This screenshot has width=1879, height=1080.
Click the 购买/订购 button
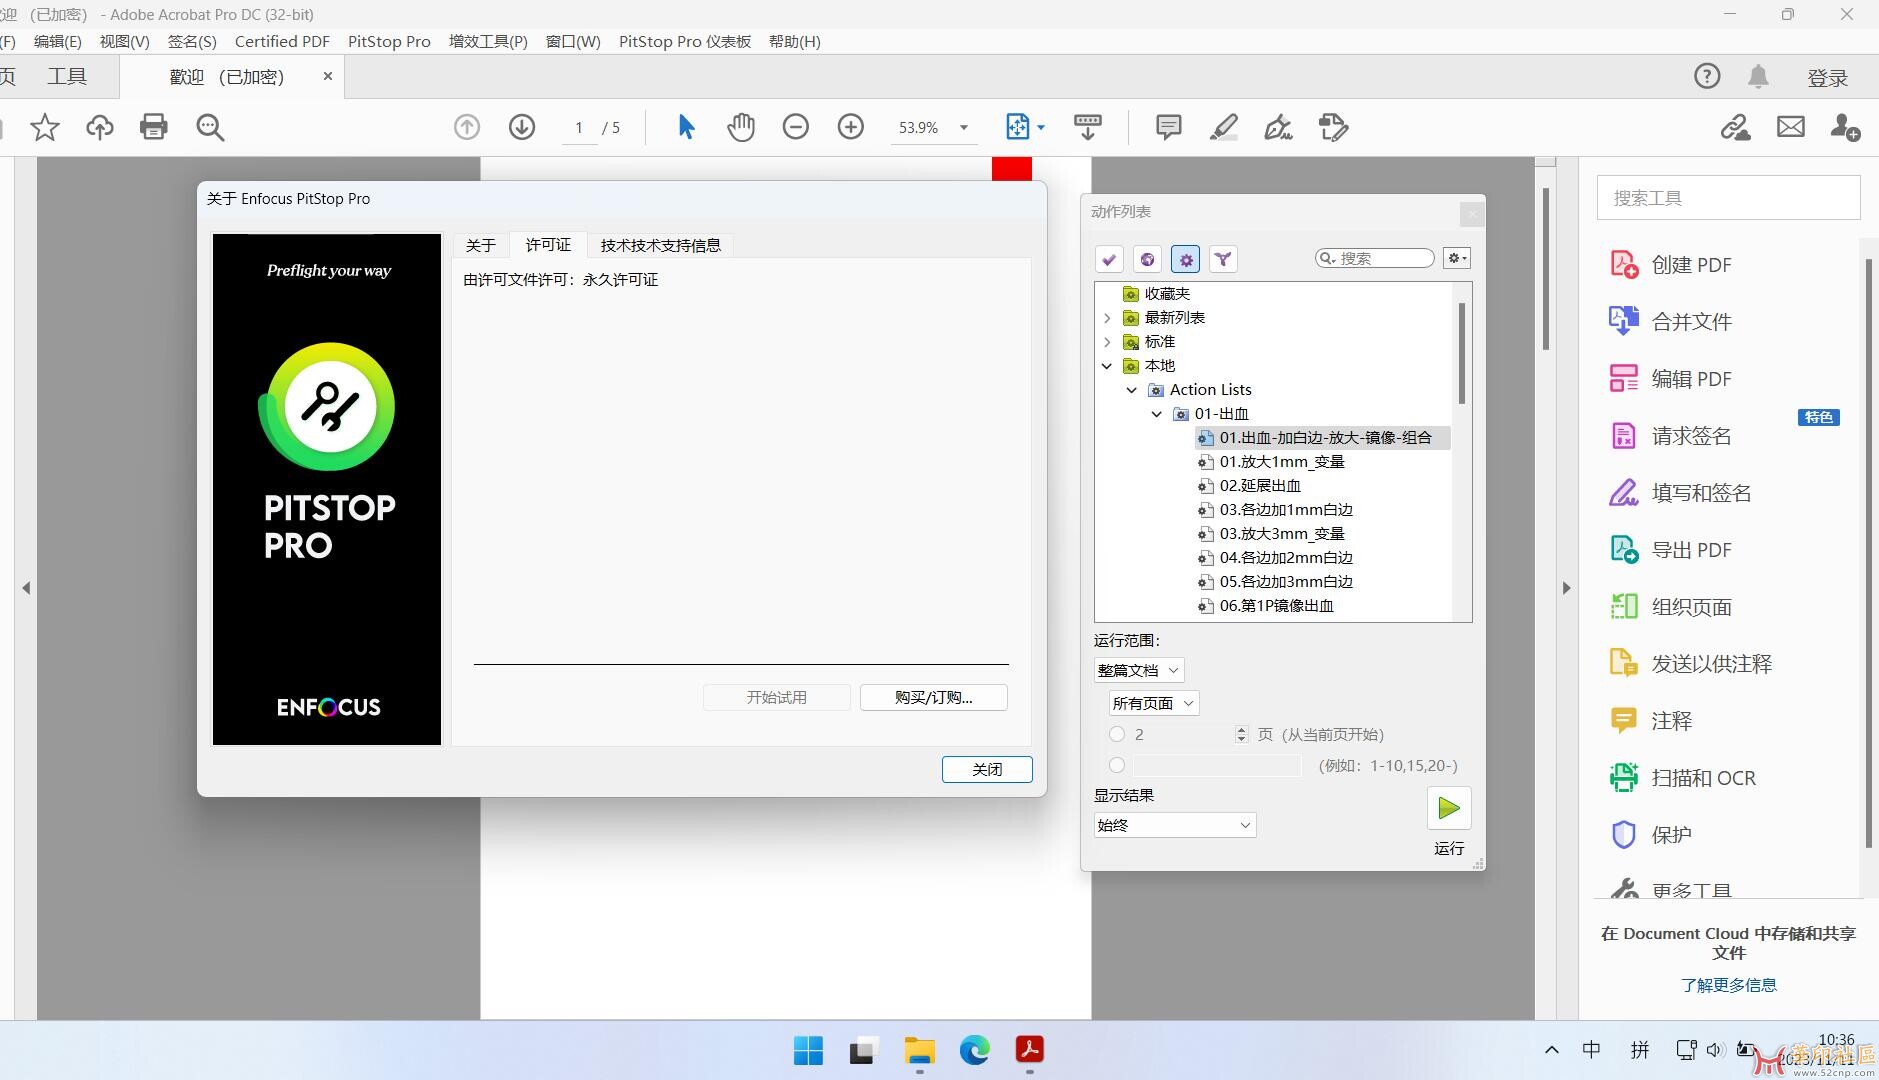pos(933,697)
